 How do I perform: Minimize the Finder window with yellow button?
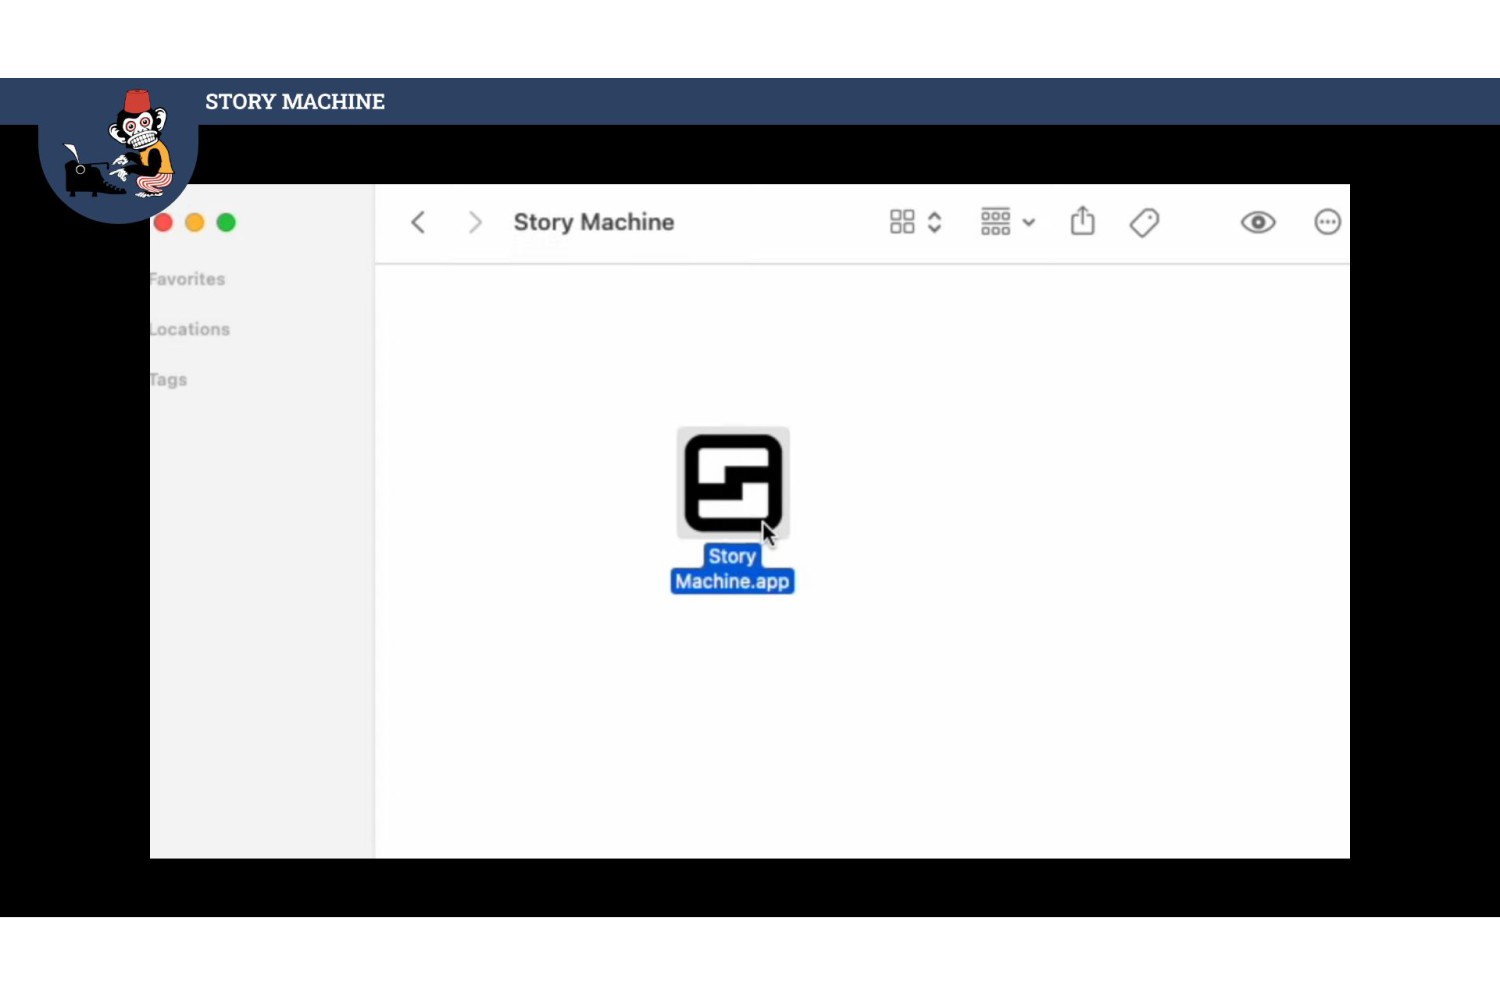point(195,222)
